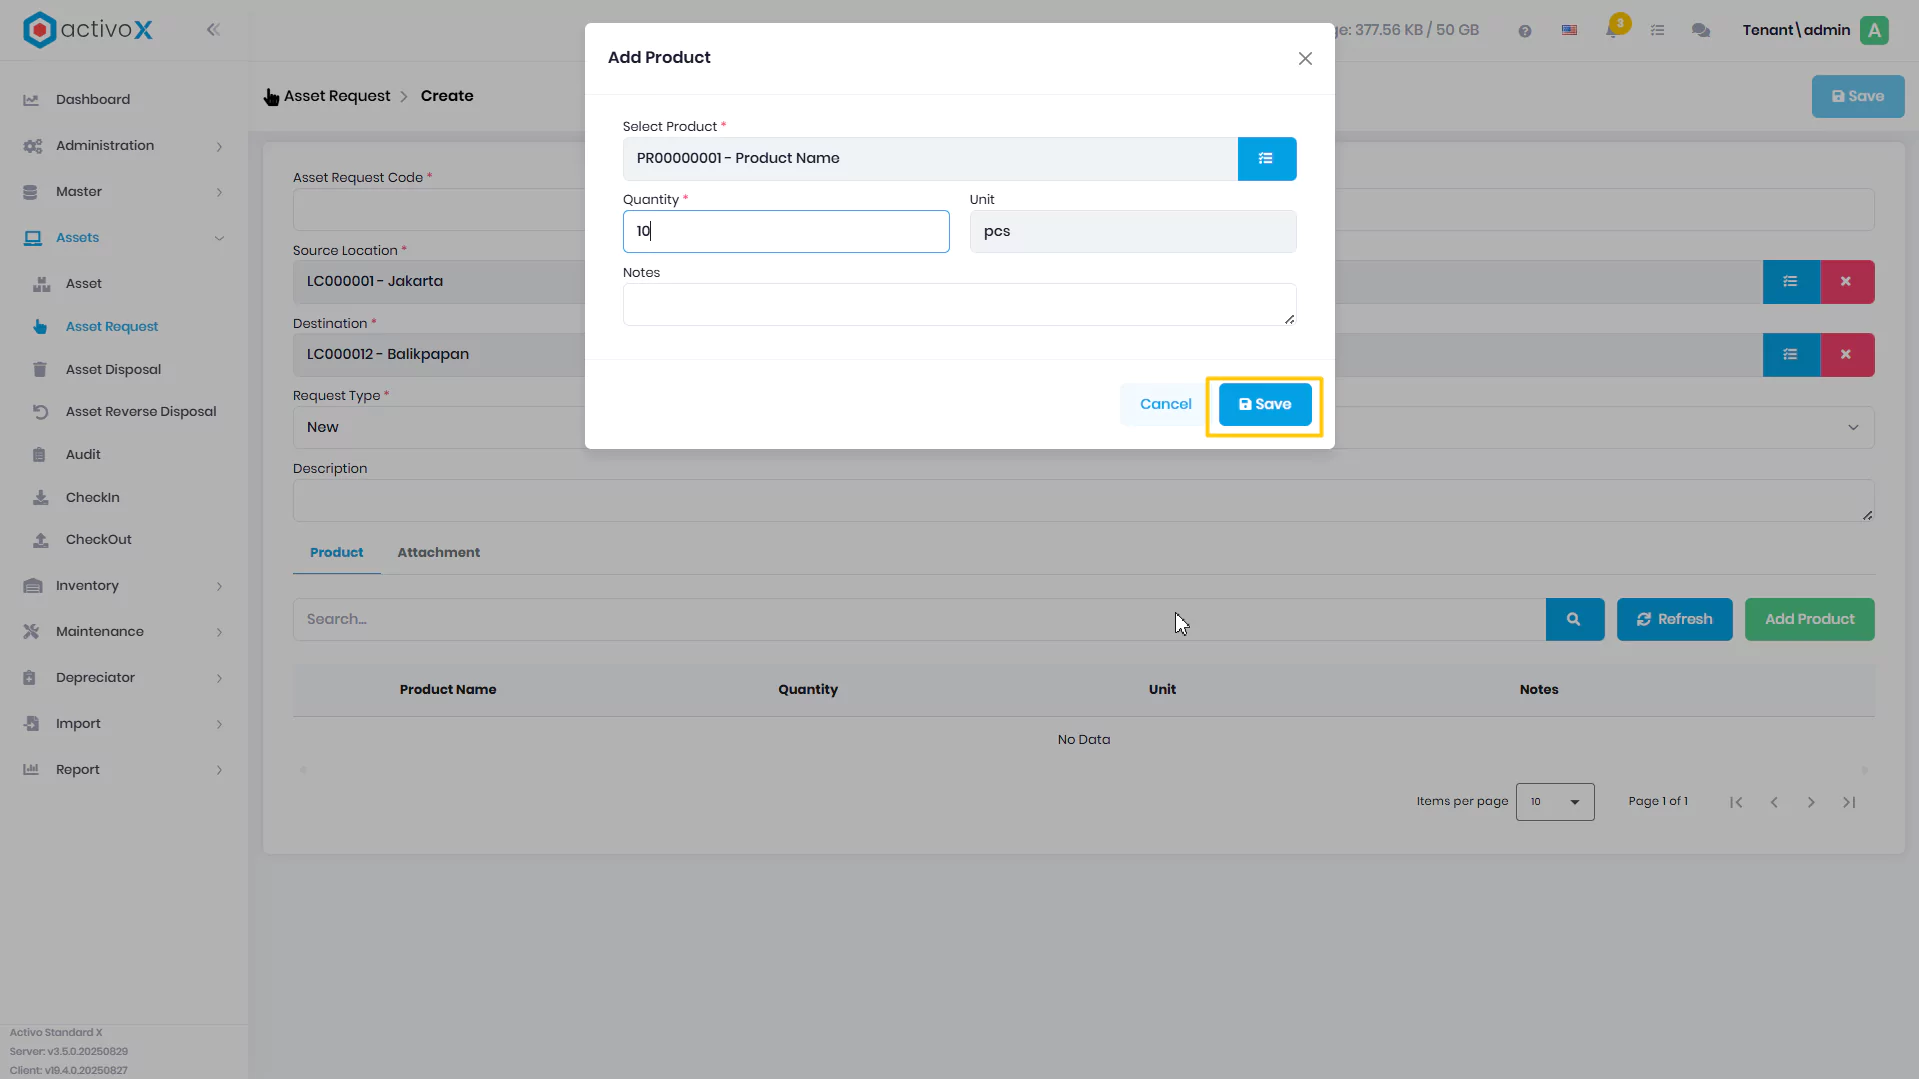Go to last page of table
The image size is (1919, 1079).
(x=1849, y=803)
